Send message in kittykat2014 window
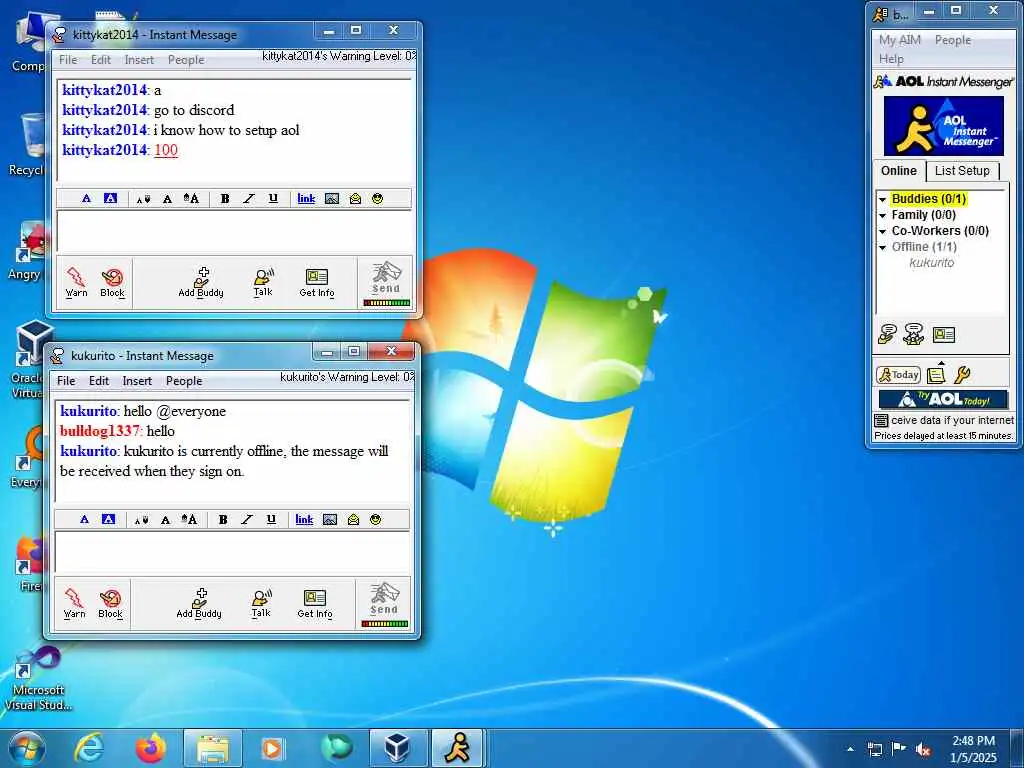This screenshot has height=768, width=1024. point(387,283)
